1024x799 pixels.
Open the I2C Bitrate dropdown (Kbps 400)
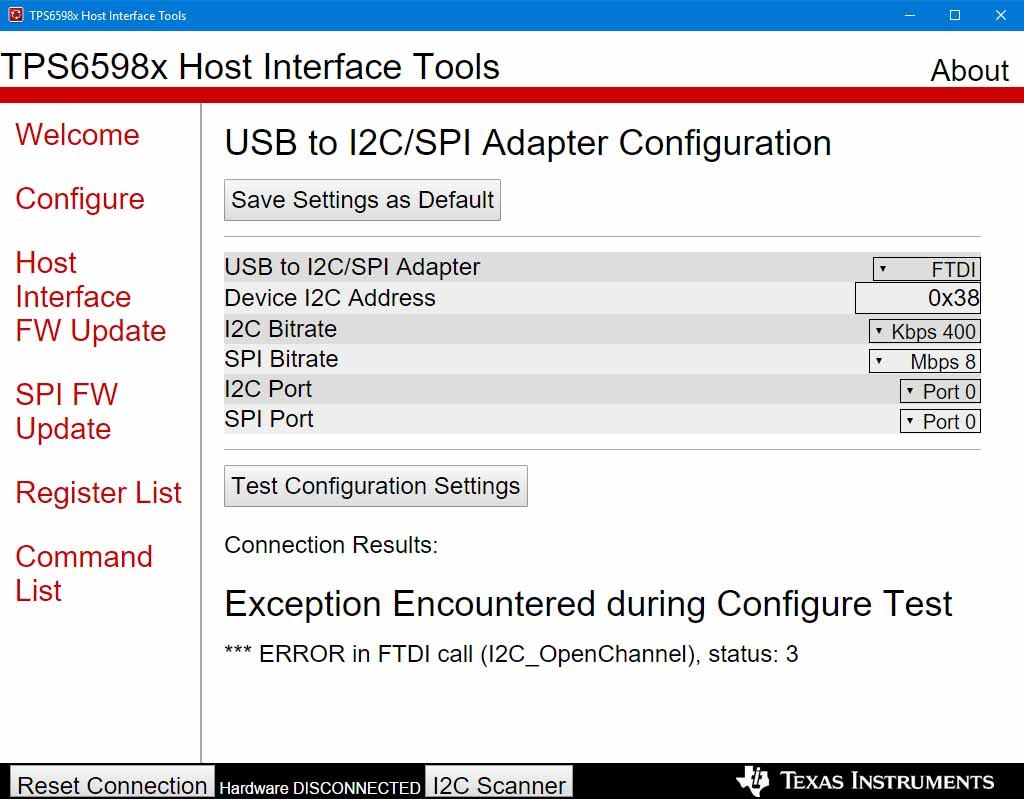pos(924,331)
